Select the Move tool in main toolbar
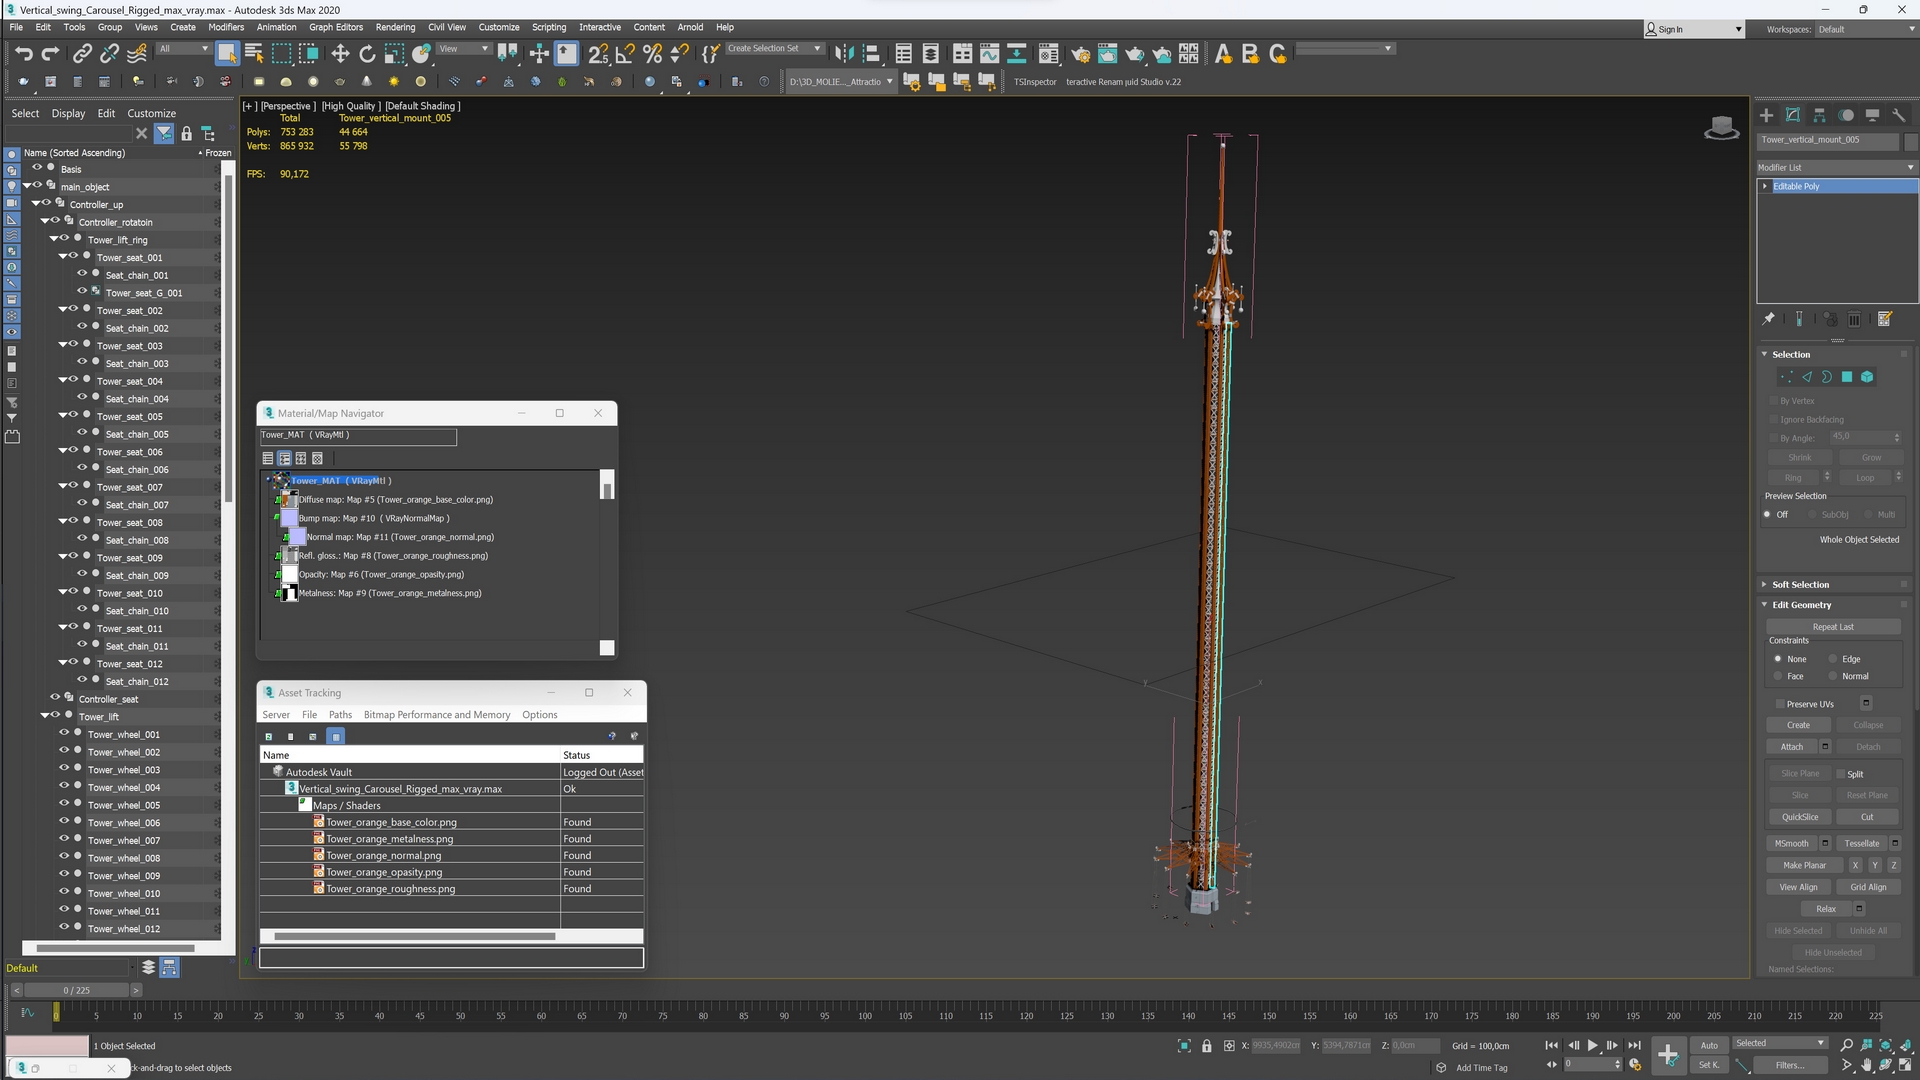 click(x=340, y=54)
